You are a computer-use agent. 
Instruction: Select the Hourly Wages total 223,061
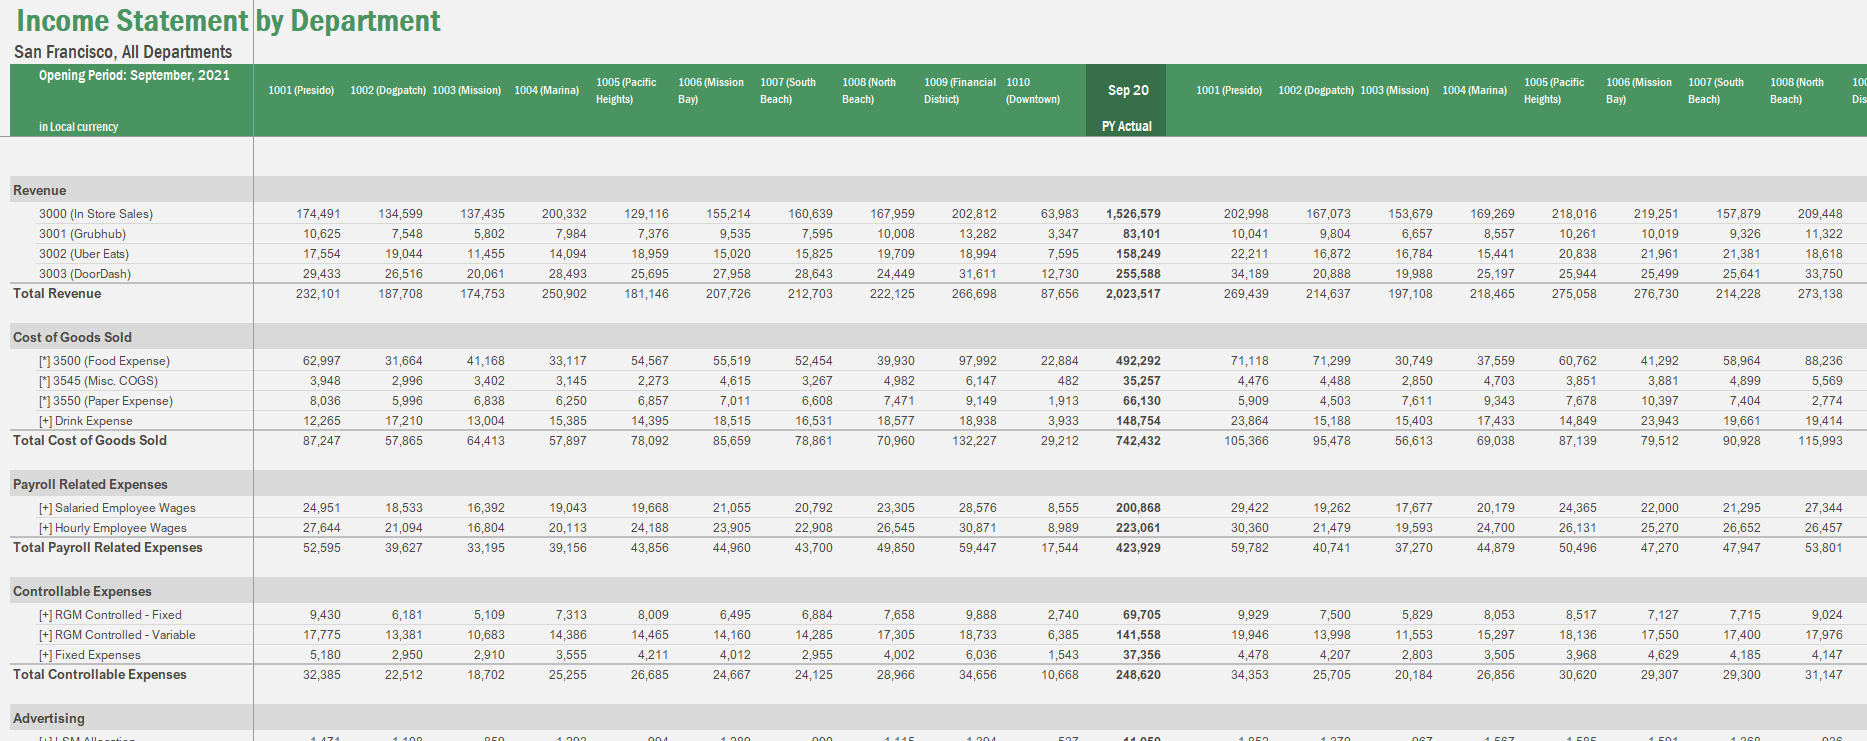[x=1138, y=528]
